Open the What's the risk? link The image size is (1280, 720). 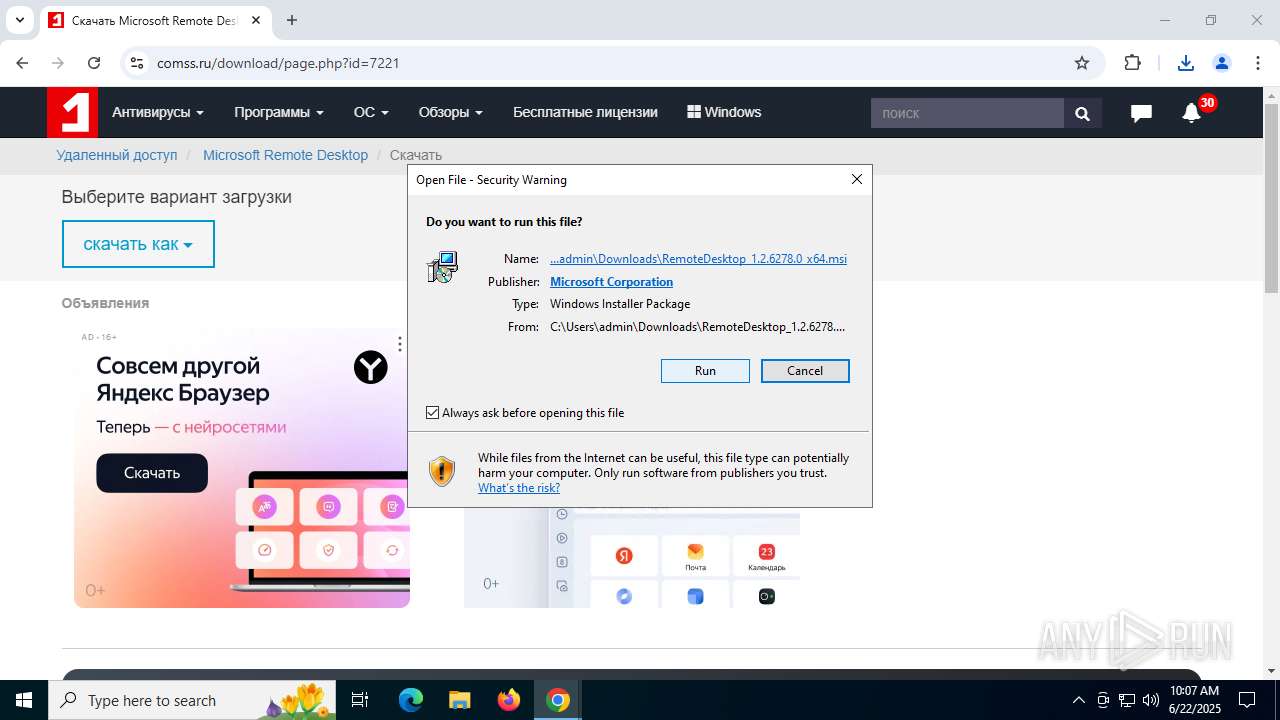click(x=519, y=488)
